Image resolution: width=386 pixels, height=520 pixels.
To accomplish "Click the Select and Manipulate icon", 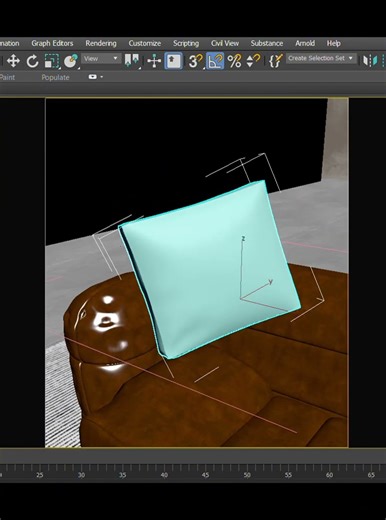I will click(x=154, y=61).
